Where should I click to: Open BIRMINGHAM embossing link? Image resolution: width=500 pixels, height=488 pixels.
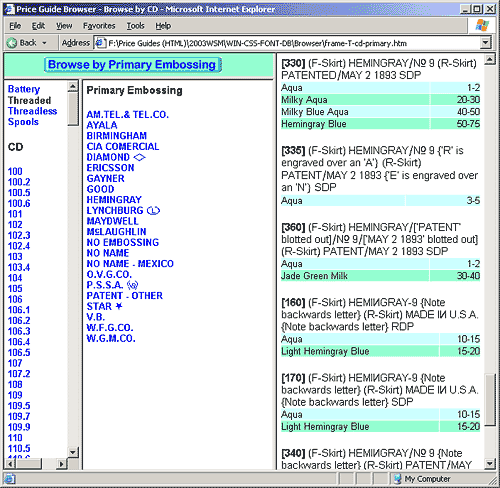tap(117, 136)
